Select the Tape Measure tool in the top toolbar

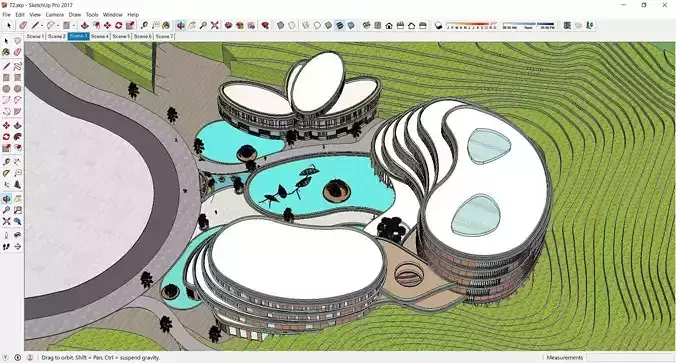(x=144, y=25)
